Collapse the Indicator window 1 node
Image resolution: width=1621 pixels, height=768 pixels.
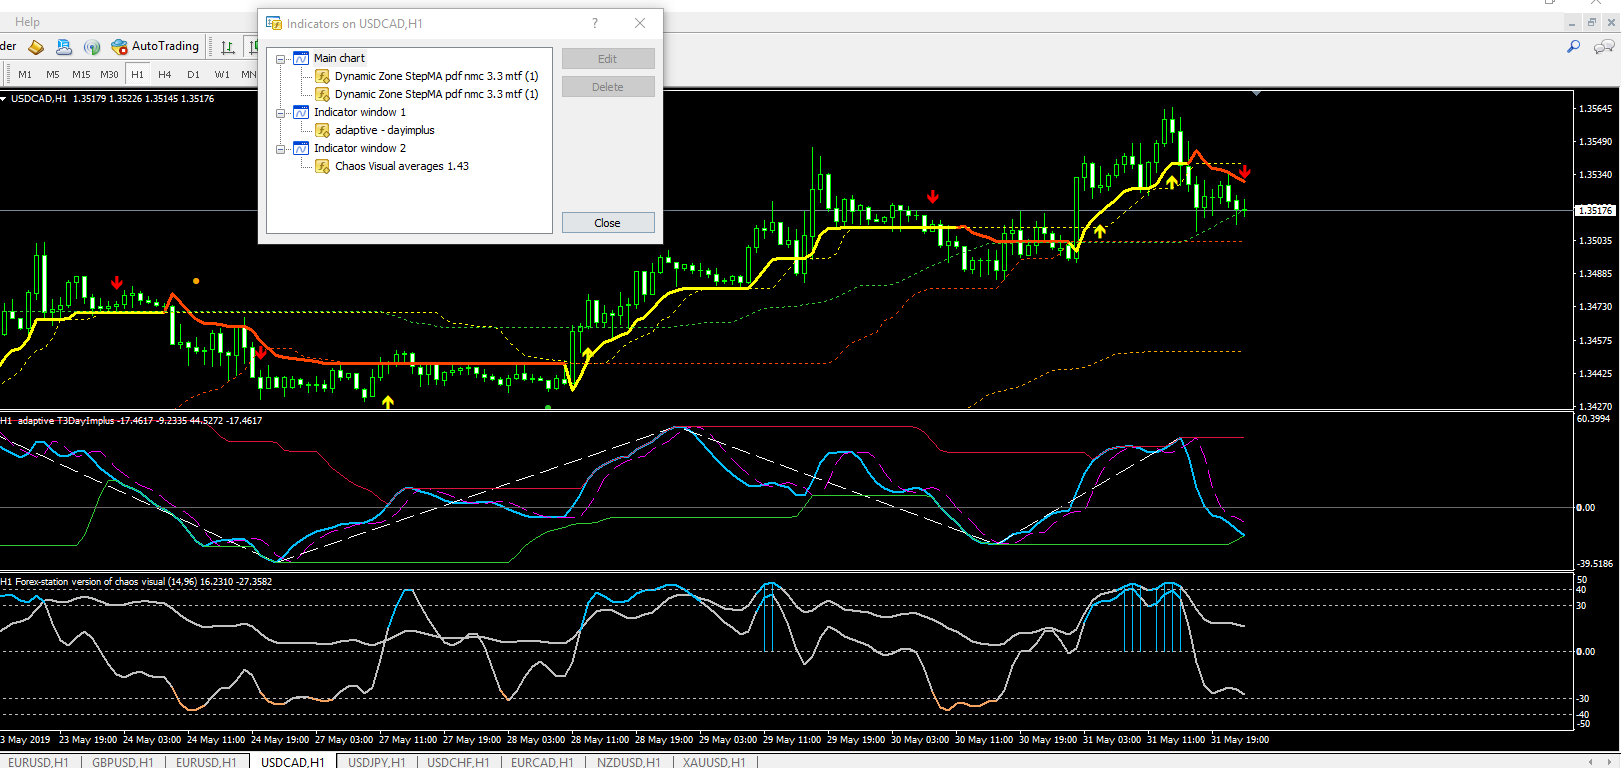tap(281, 113)
